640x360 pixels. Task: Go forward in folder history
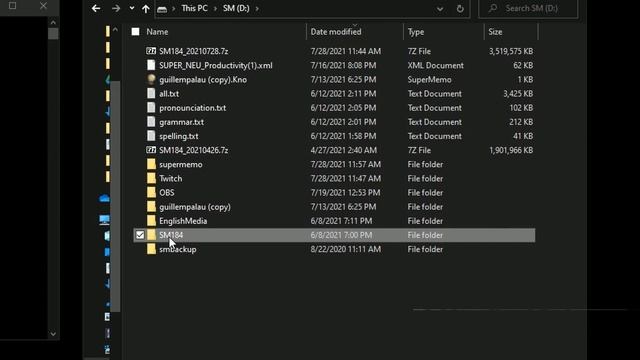click(x=116, y=8)
